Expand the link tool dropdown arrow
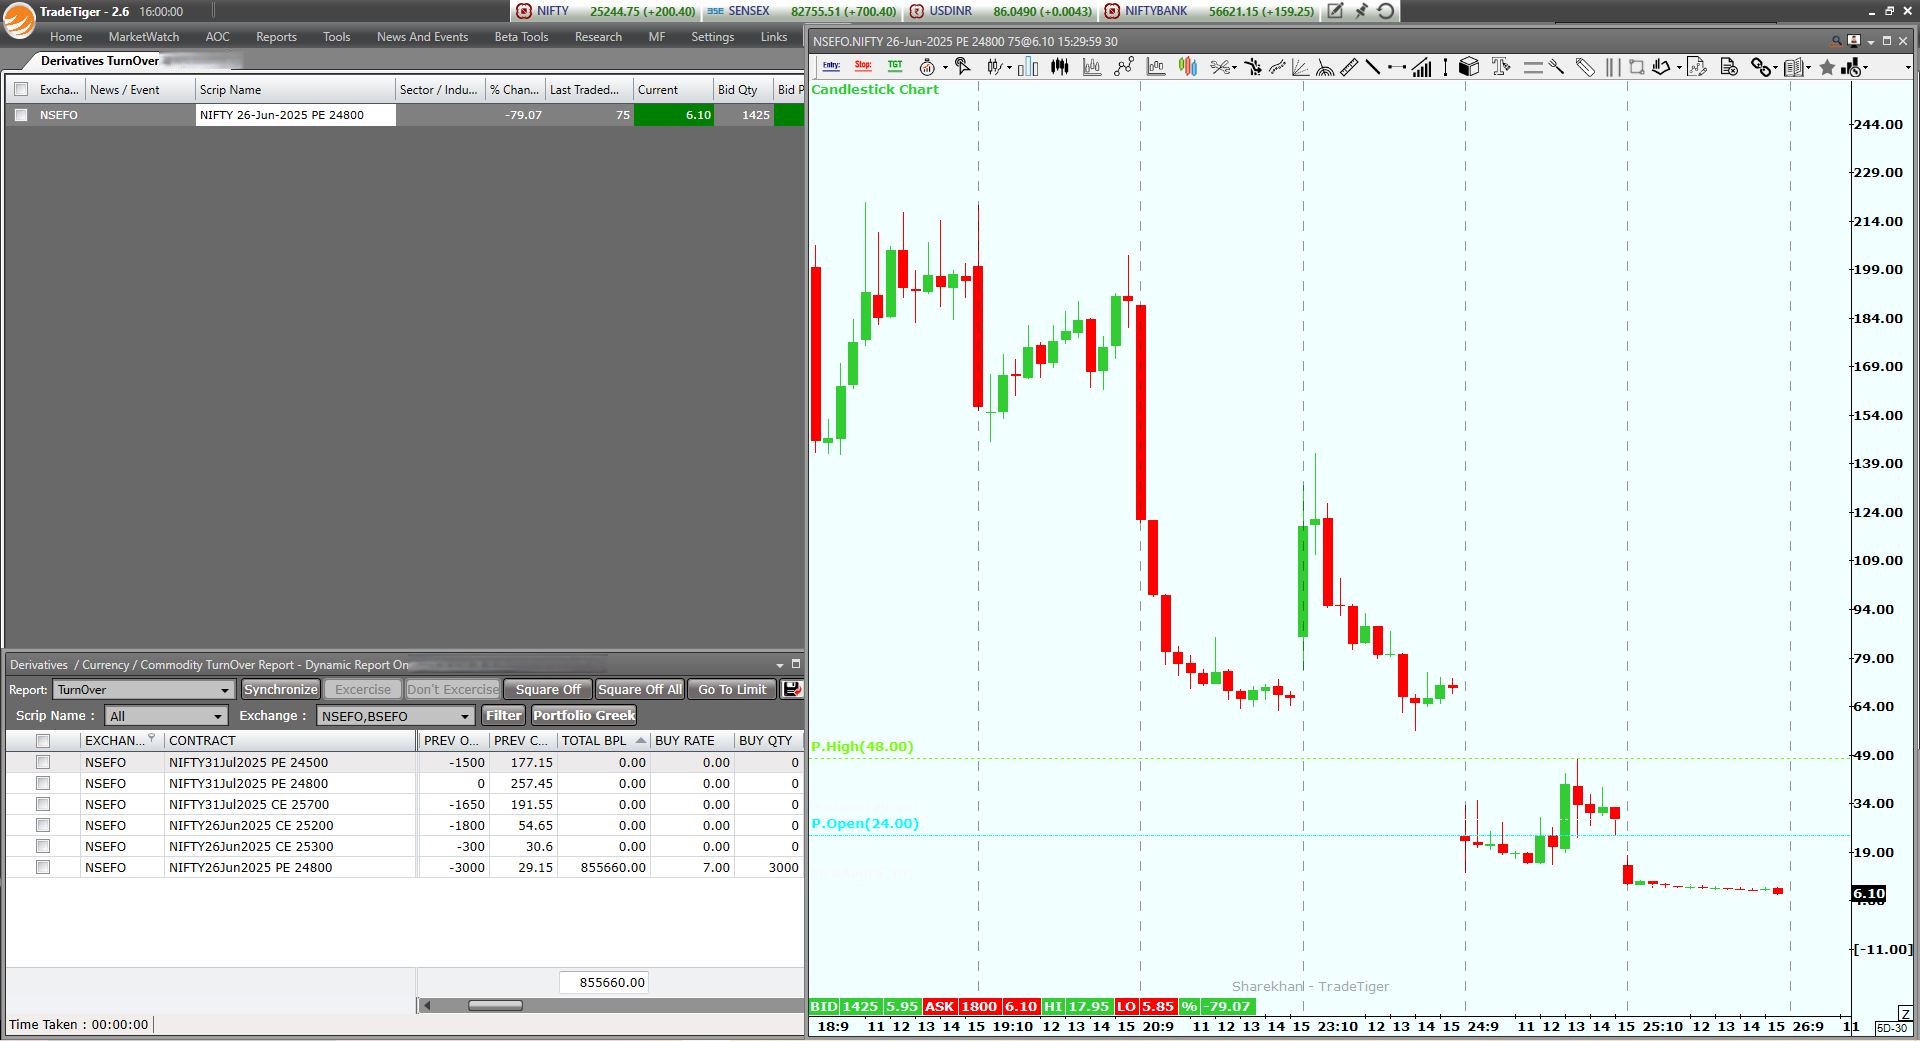The image size is (1920, 1041). tap(1775, 68)
